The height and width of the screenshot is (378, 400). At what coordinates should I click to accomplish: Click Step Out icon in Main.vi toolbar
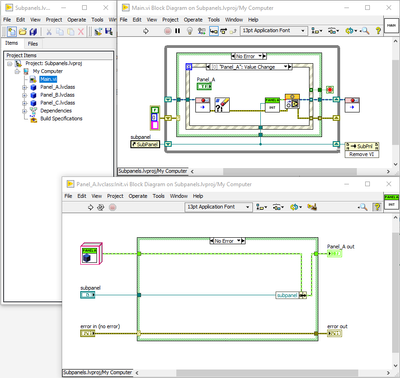(233, 31)
